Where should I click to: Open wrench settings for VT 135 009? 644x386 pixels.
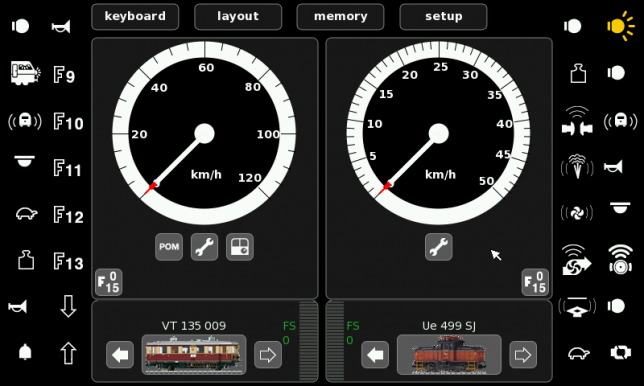point(205,247)
